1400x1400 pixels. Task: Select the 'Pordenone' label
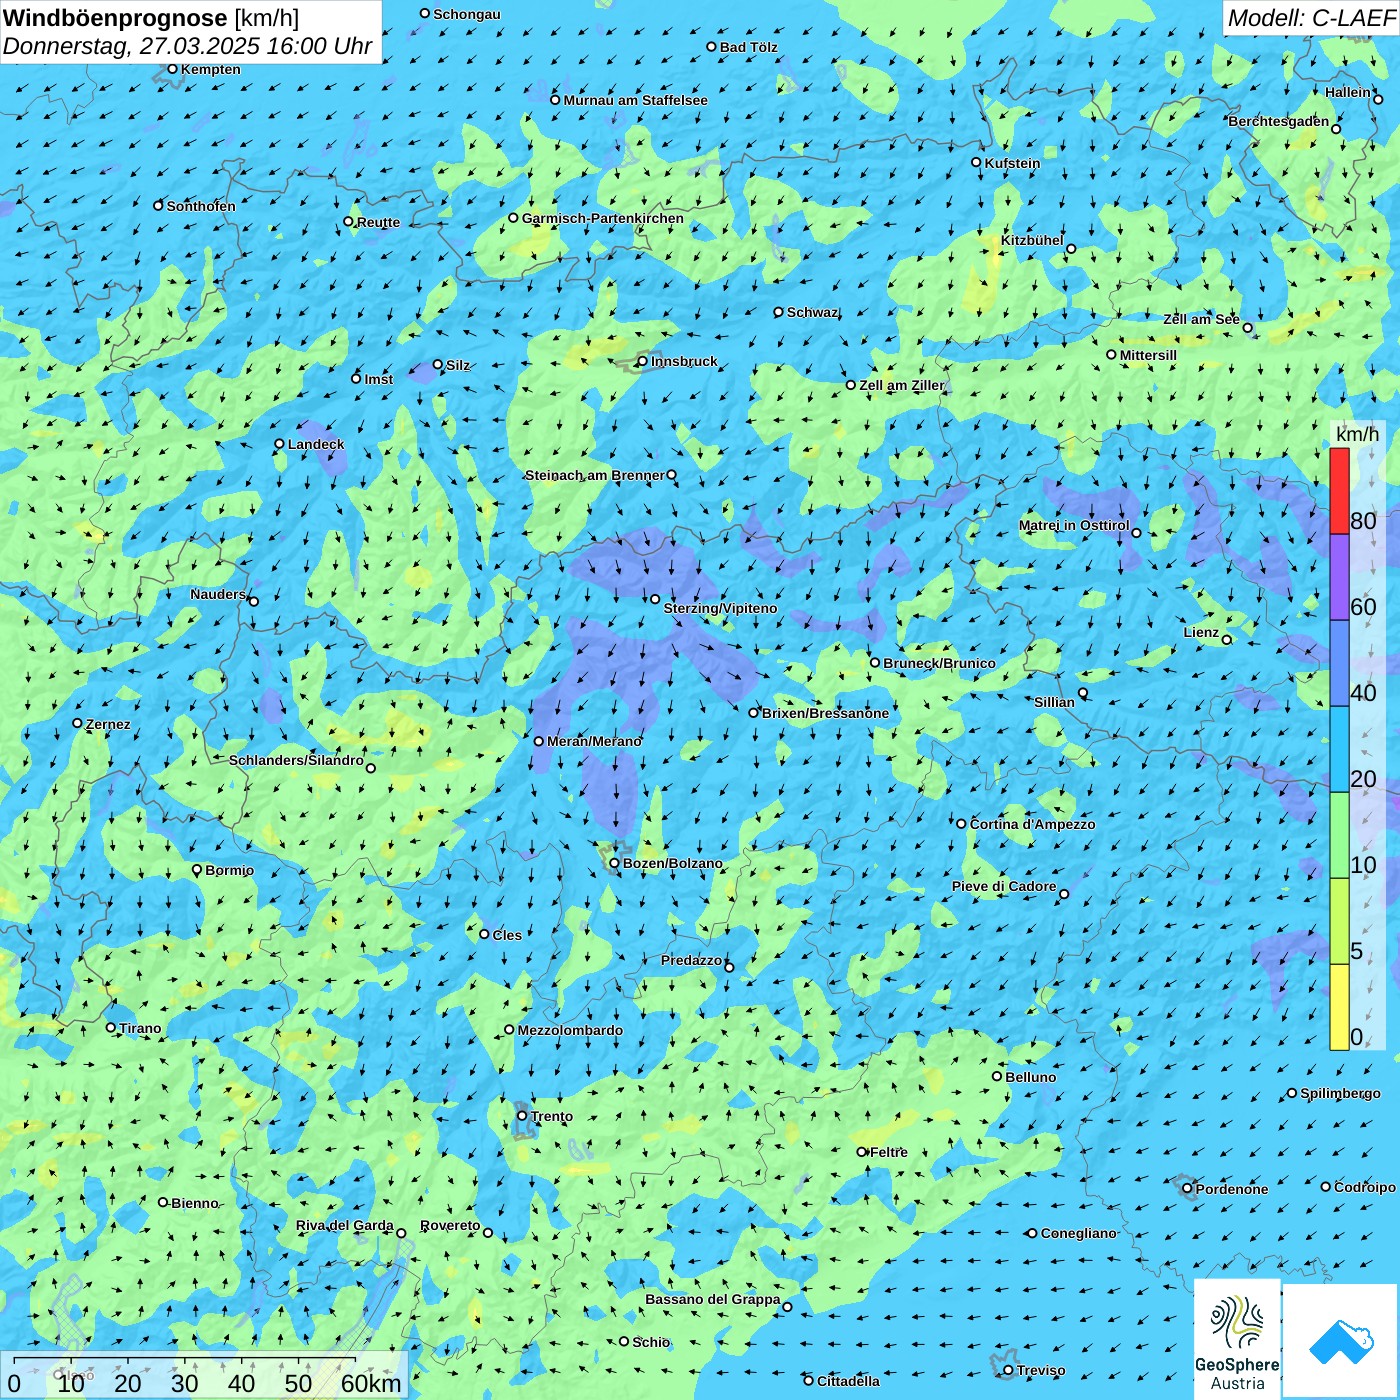[1232, 1189]
